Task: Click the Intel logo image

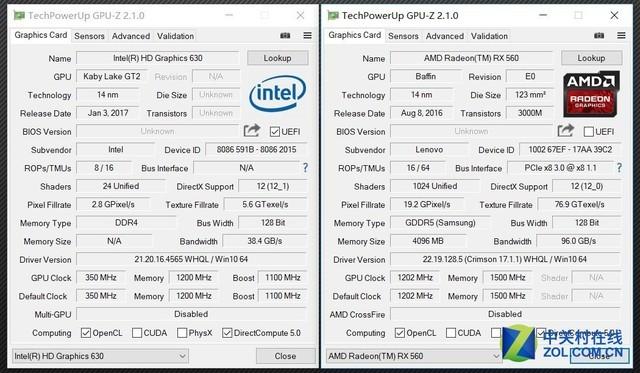Action: 278,93
